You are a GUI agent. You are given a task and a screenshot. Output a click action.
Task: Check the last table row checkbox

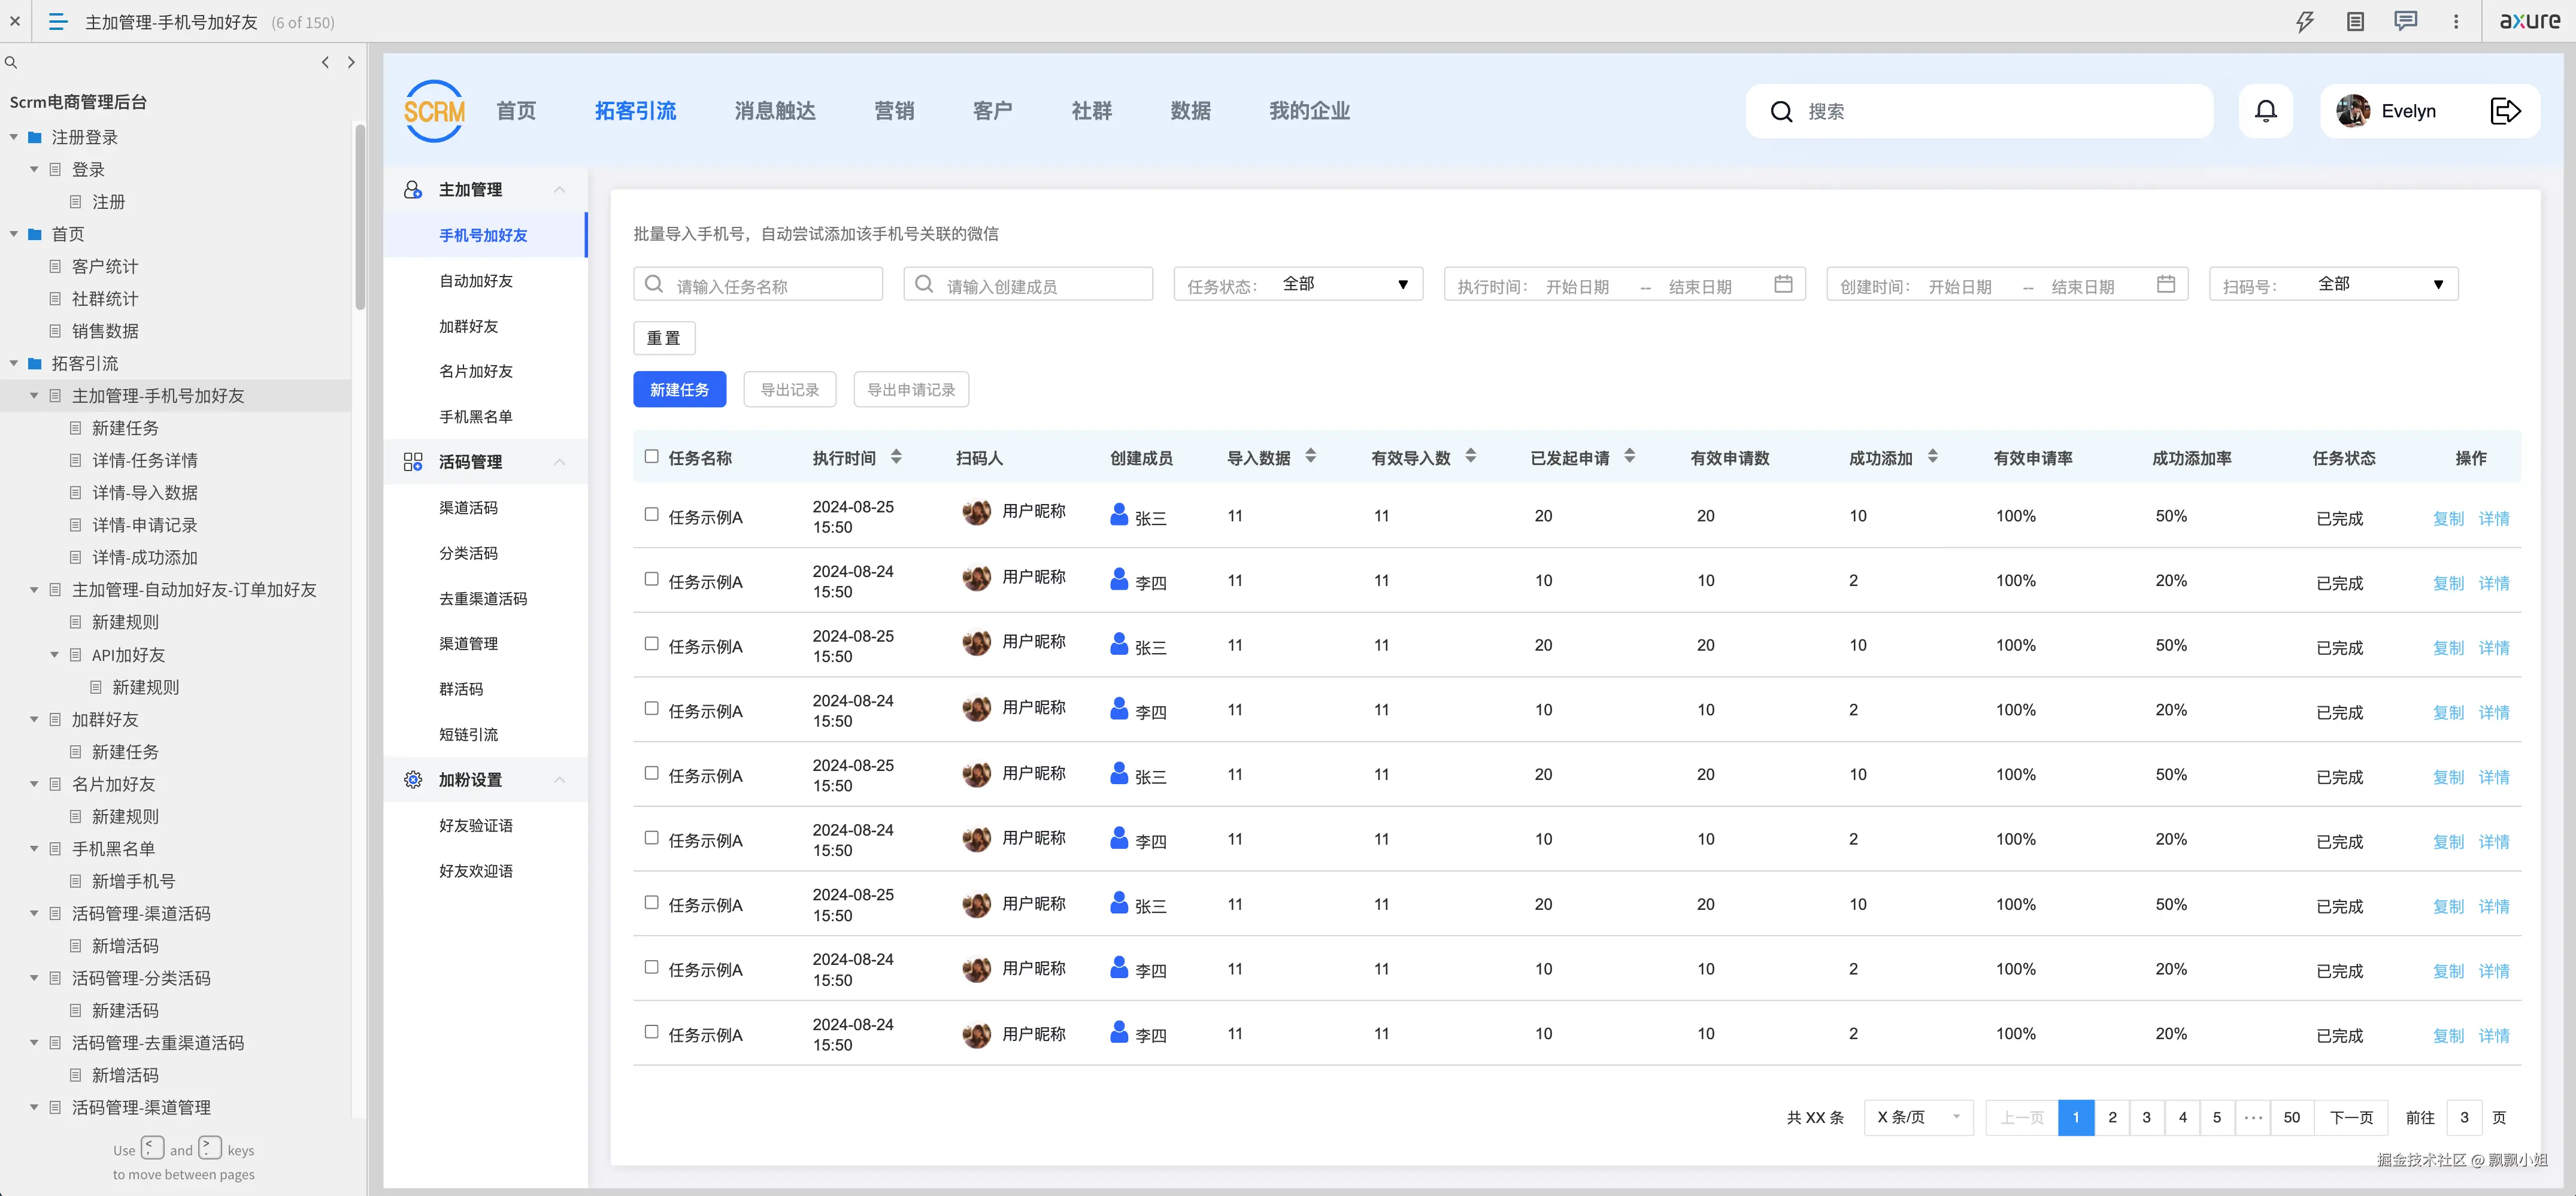pyautogui.click(x=650, y=1033)
